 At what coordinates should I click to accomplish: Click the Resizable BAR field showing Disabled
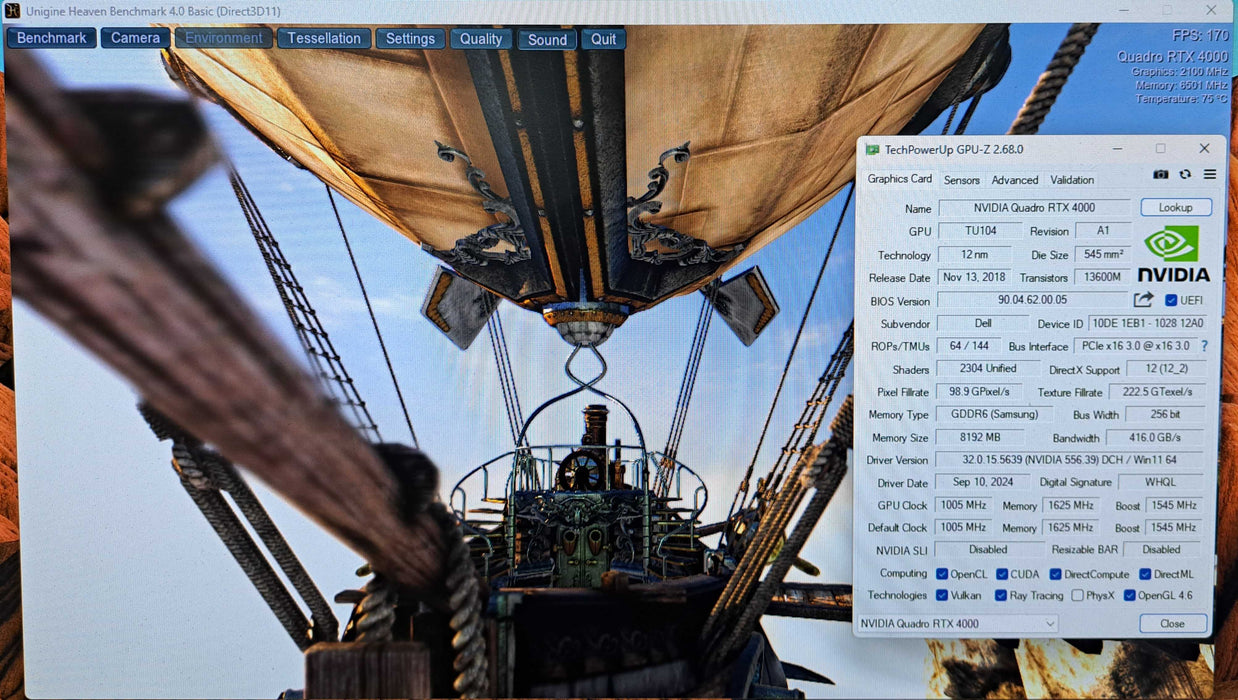[1162, 549]
